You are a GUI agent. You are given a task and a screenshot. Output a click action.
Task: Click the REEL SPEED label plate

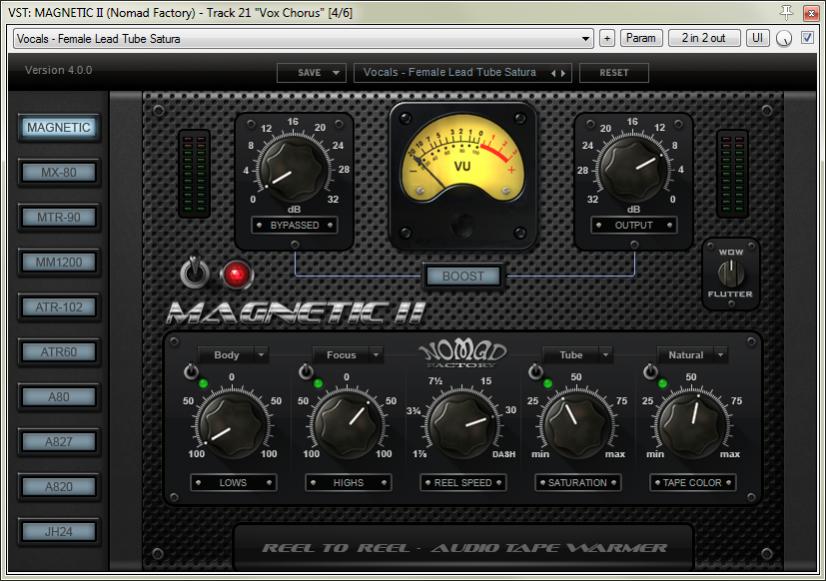(x=463, y=482)
